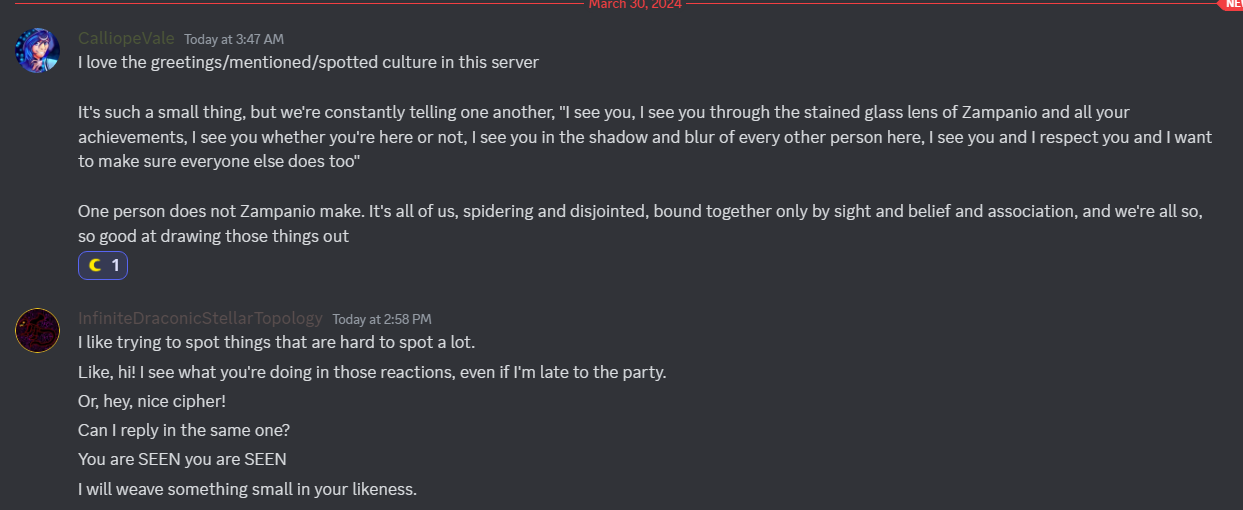
Task: Click the "Today at 3:47 AM" timestamp
Action: pos(234,39)
